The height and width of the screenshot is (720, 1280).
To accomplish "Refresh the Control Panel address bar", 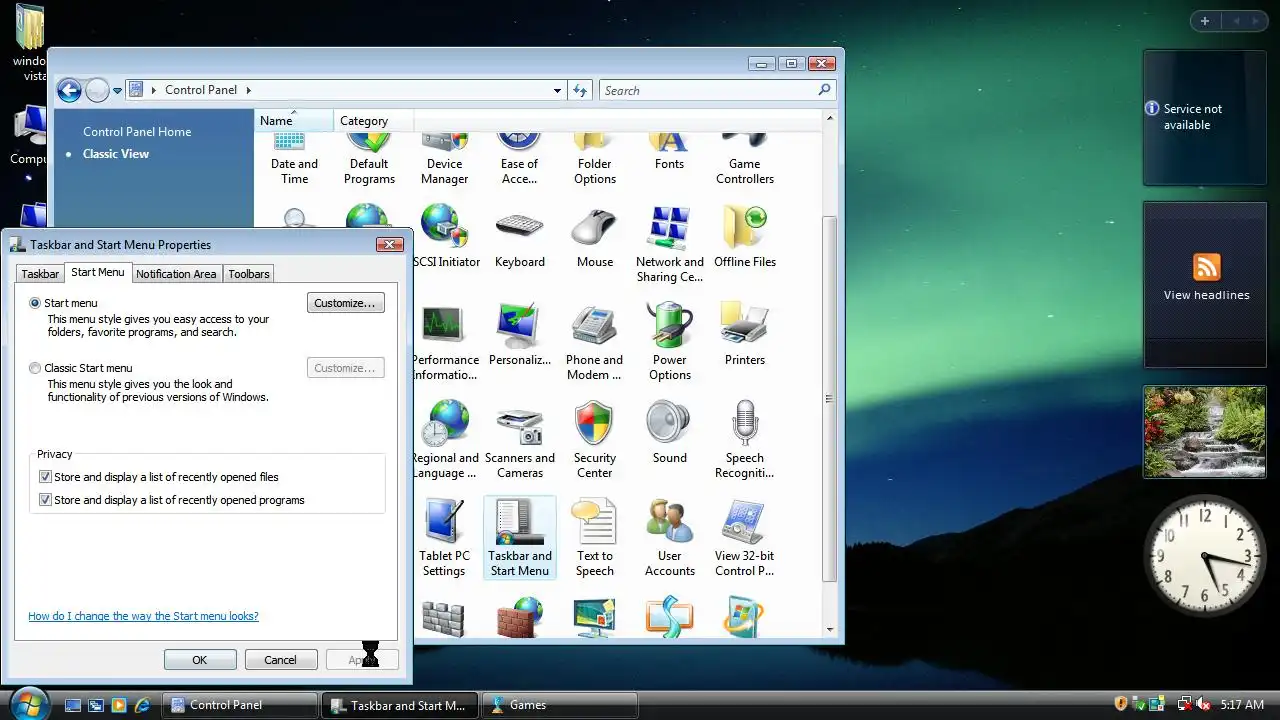I will (580, 90).
